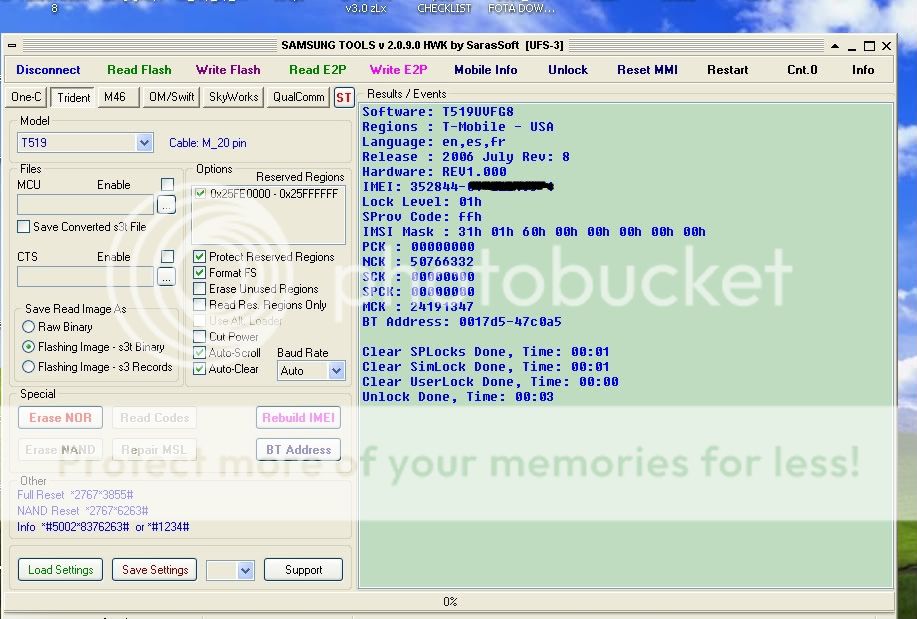Click 'Info *#5002*8376263# or *#1234#' text
Viewport: 917px width, 619px height.
pyautogui.click(x=103, y=527)
